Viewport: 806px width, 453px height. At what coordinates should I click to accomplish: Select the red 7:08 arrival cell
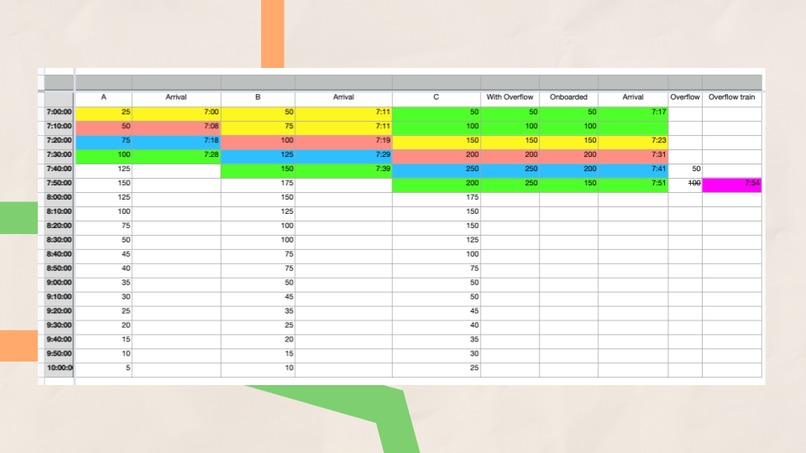pyautogui.click(x=176, y=126)
